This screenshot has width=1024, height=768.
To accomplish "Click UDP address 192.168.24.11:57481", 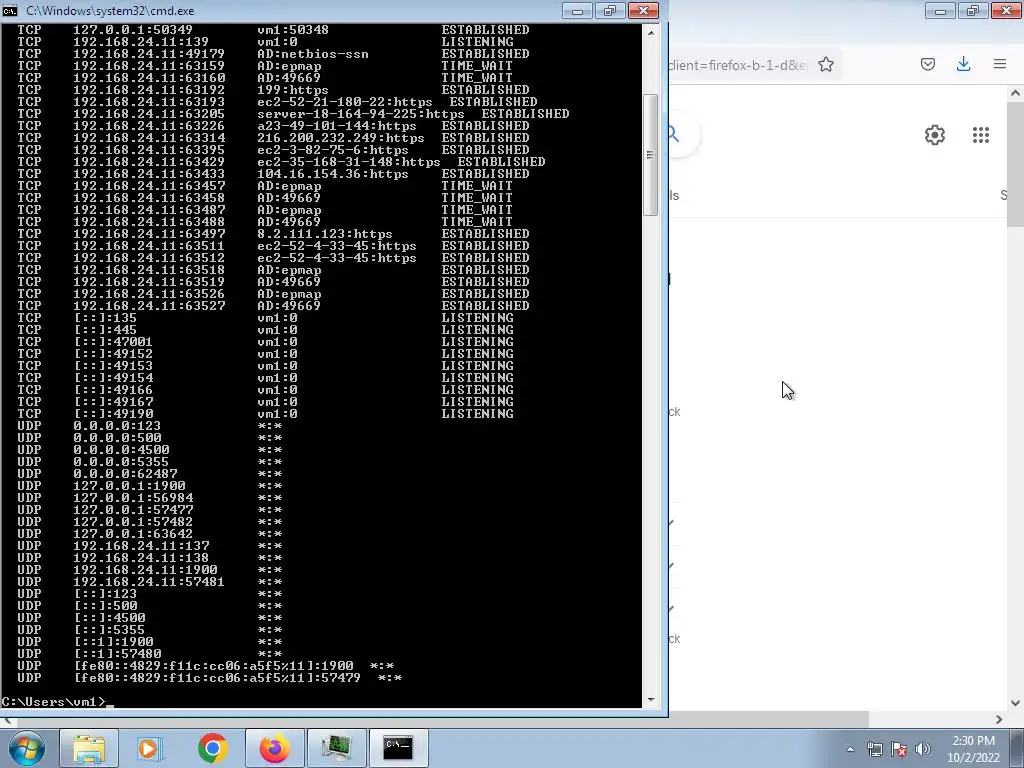I will 149,582.
